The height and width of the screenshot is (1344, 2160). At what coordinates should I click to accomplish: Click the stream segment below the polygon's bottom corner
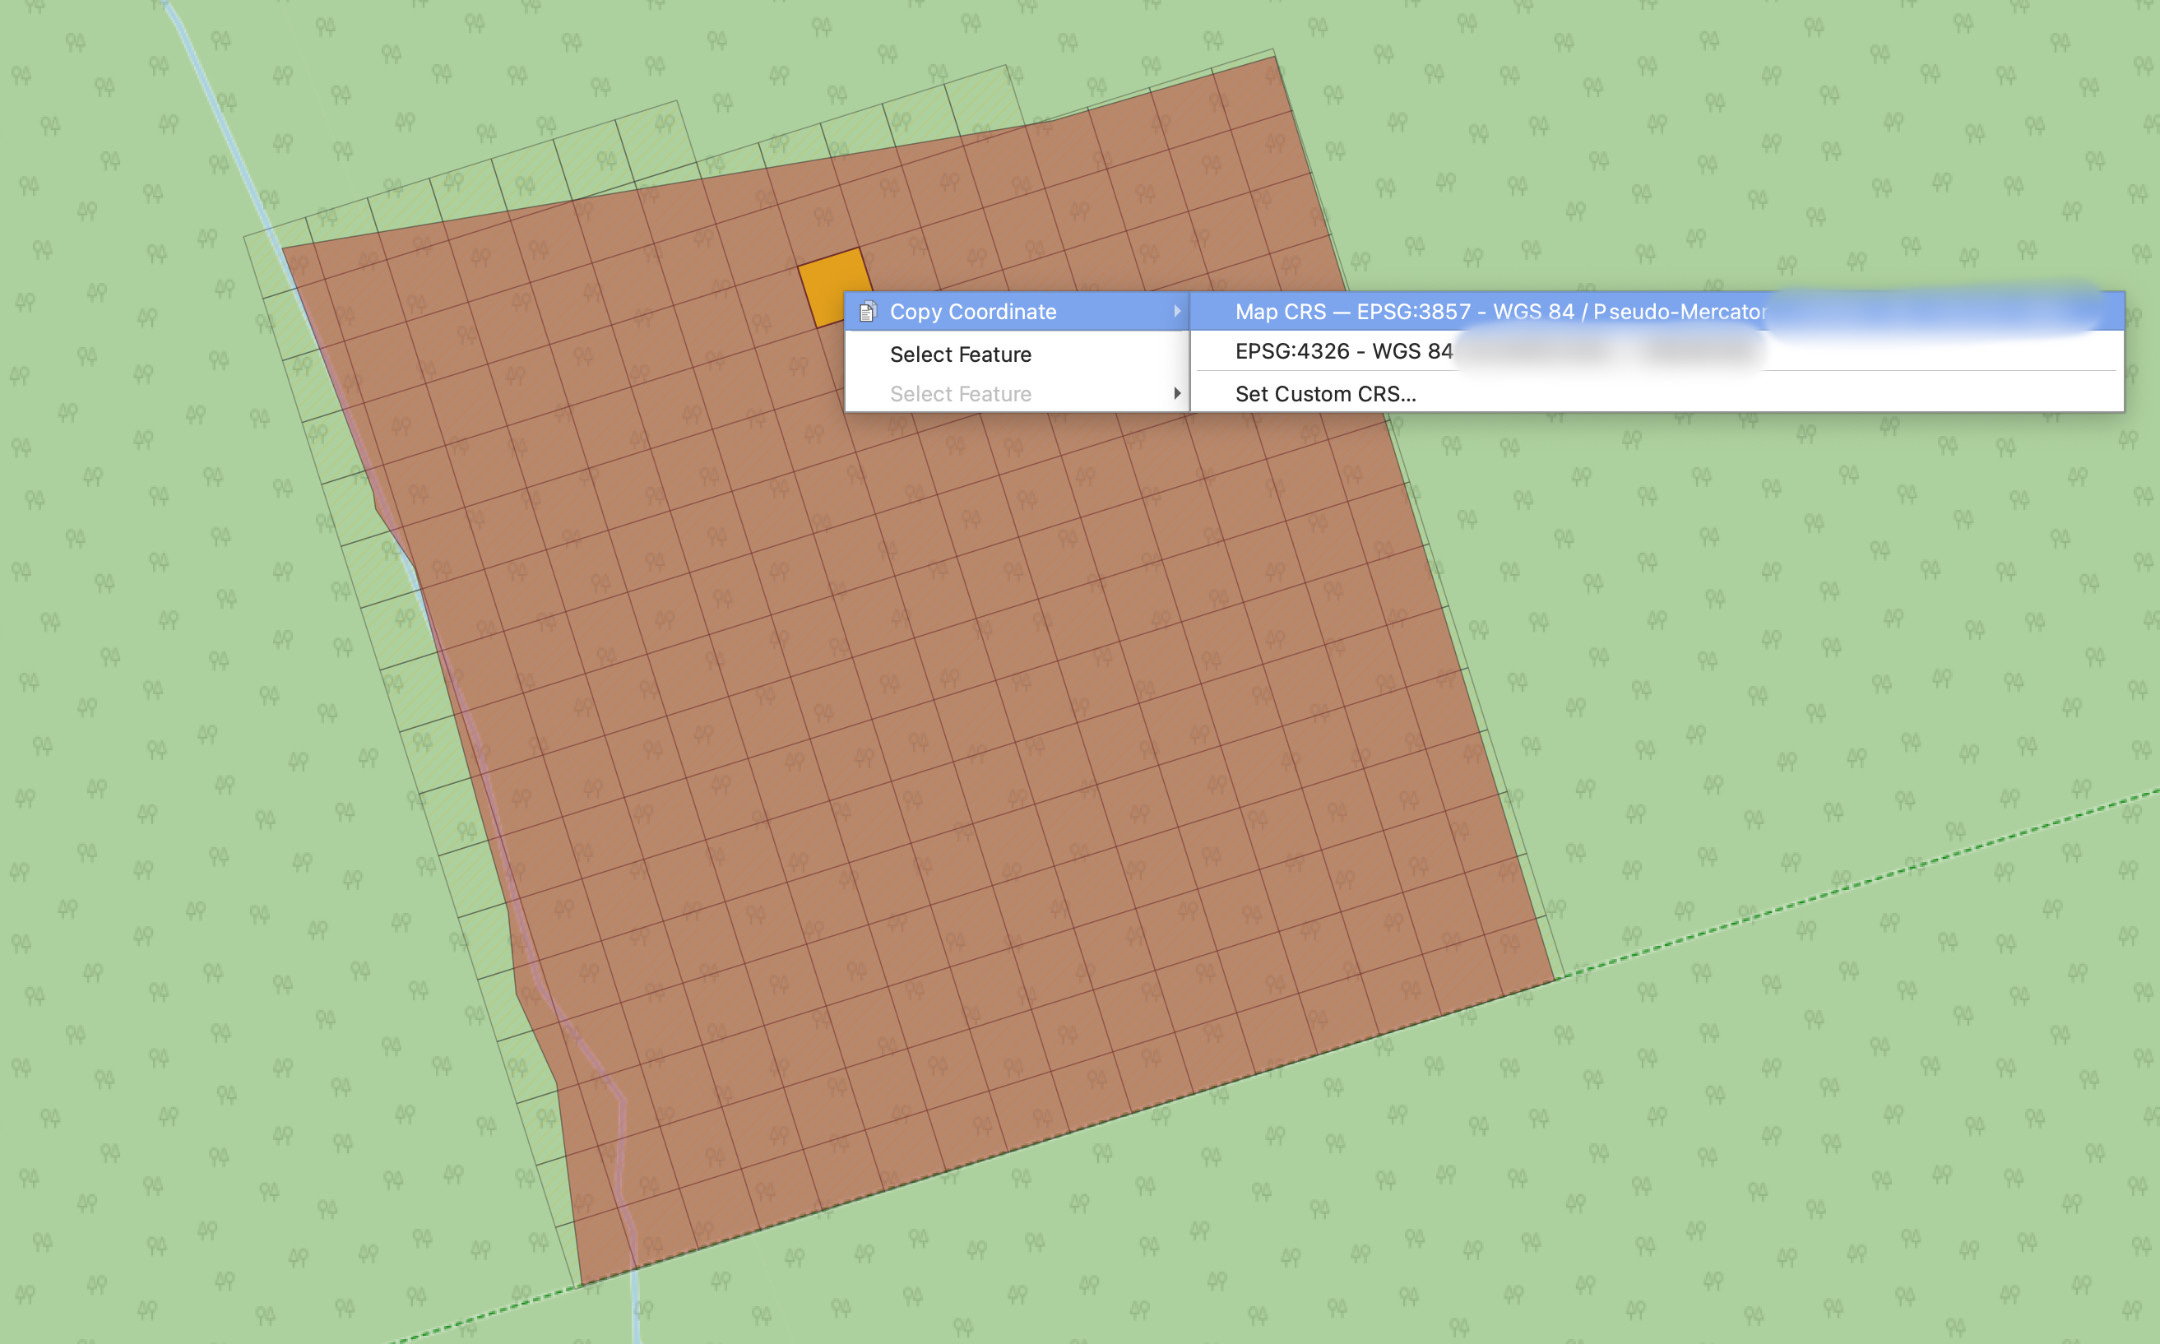pos(636,1310)
